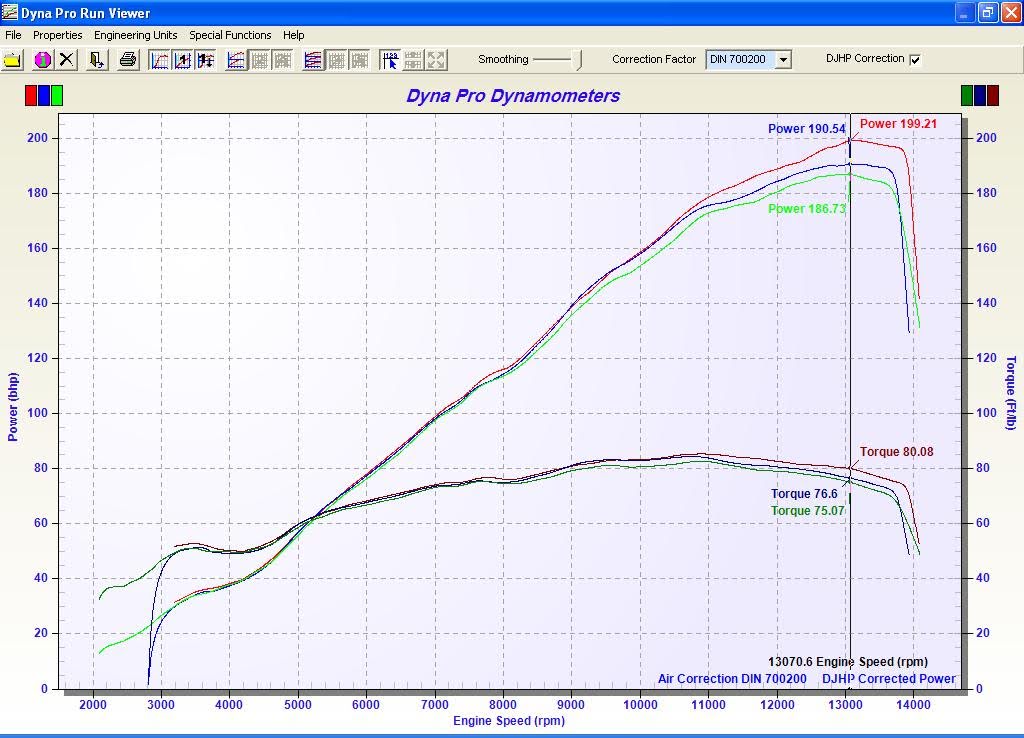Open the Properties menu

57,35
